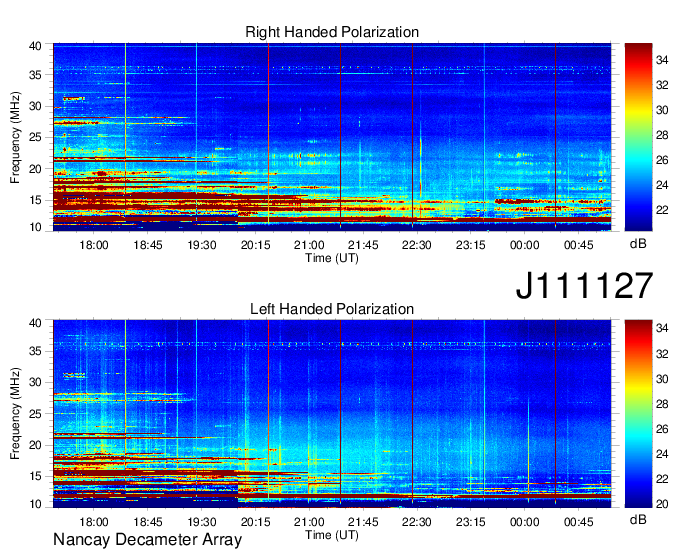This screenshot has height=552, width=680.
Task: Select the Right Handed plot's "Frequency (MHz)" axis label
Action: (15, 137)
